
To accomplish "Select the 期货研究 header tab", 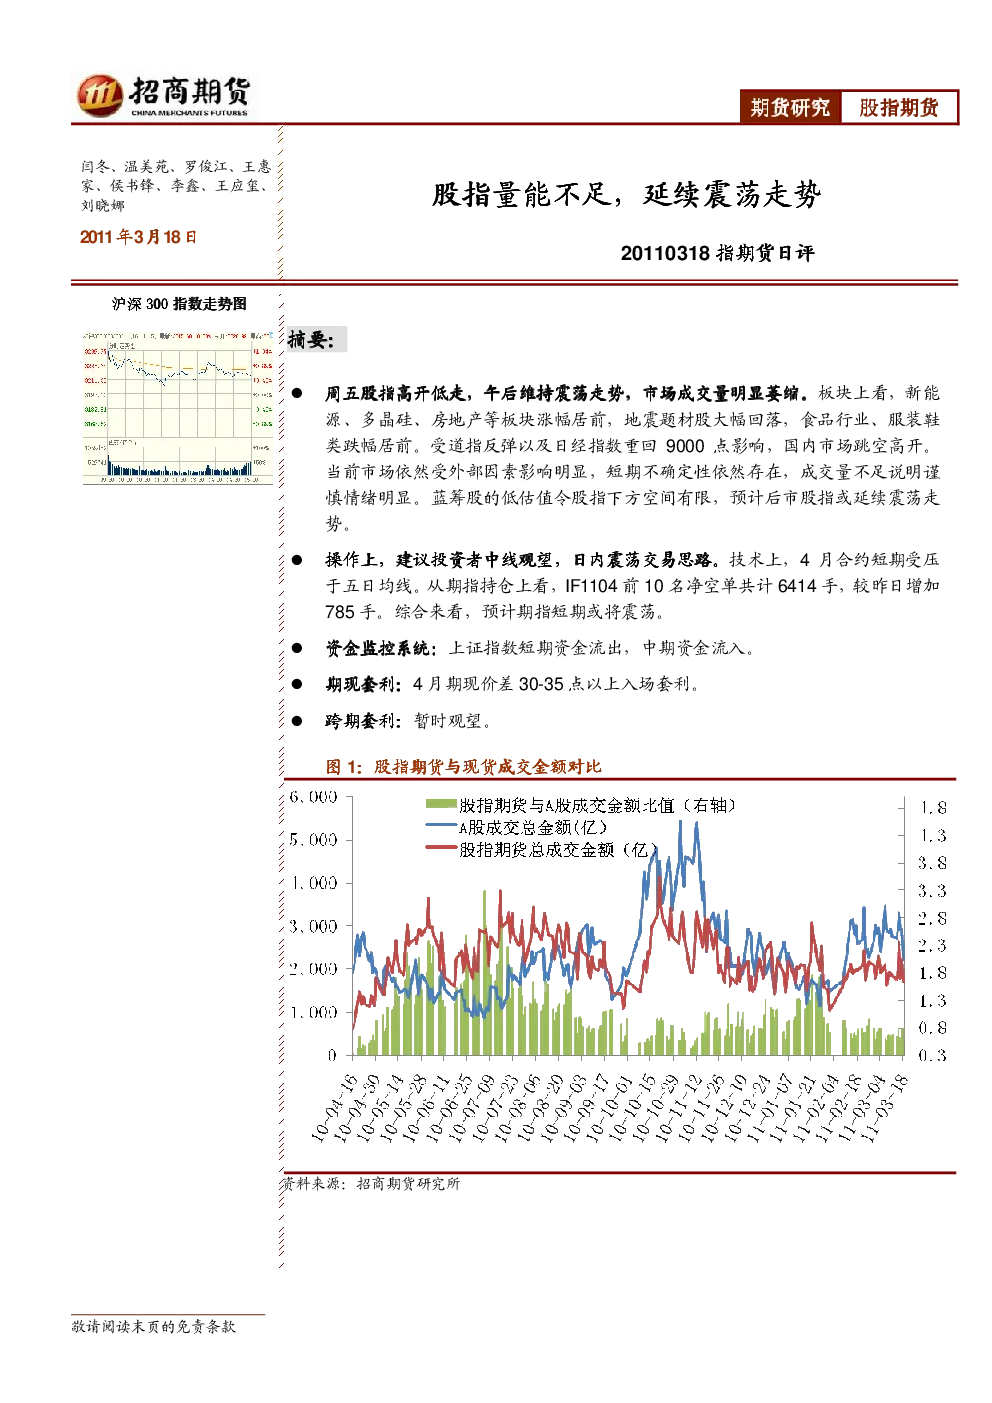I will 790,107.
